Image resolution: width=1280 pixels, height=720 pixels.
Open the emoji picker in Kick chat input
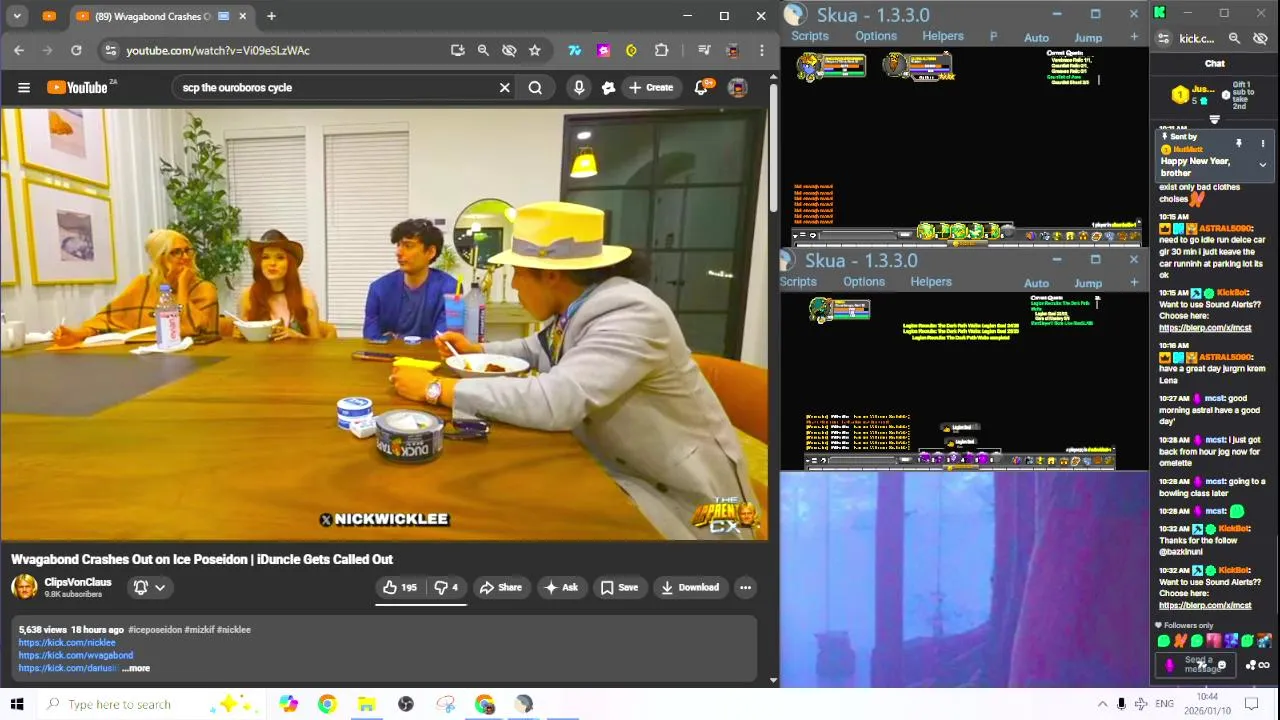click(x=1222, y=665)
